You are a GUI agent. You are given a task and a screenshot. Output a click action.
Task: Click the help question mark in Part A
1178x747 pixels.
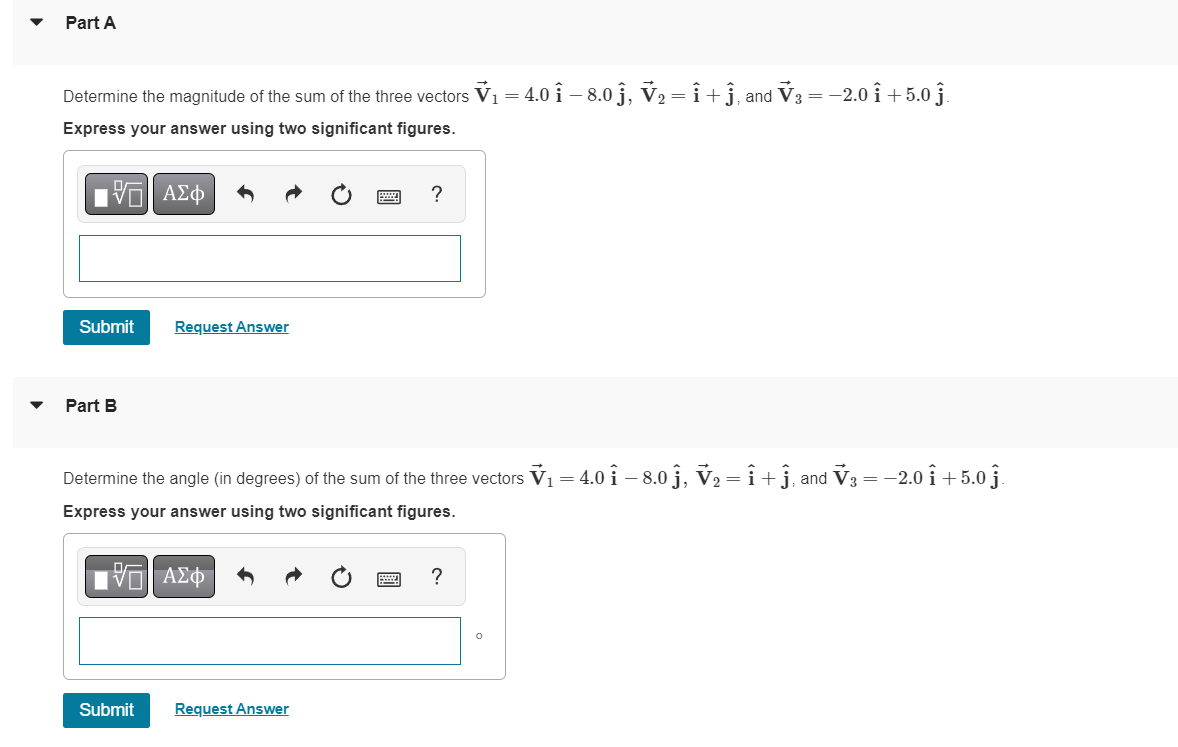coord(436,194)
